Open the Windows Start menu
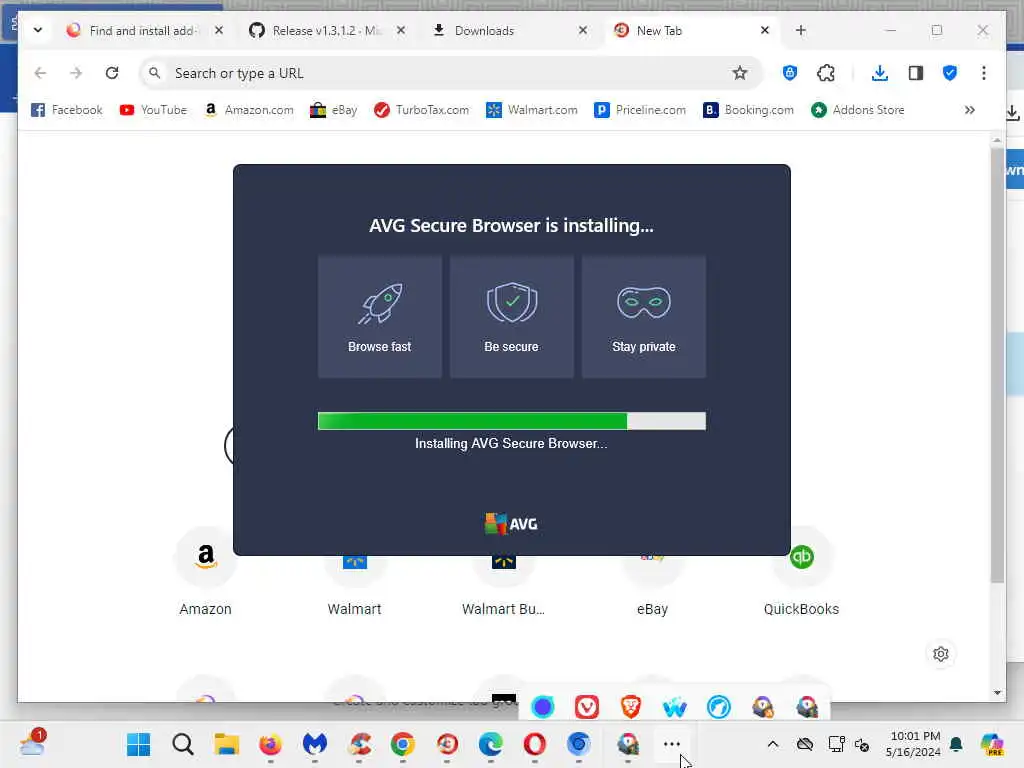This screenshot has height=768, width=1024. click(x=138, y=744)
